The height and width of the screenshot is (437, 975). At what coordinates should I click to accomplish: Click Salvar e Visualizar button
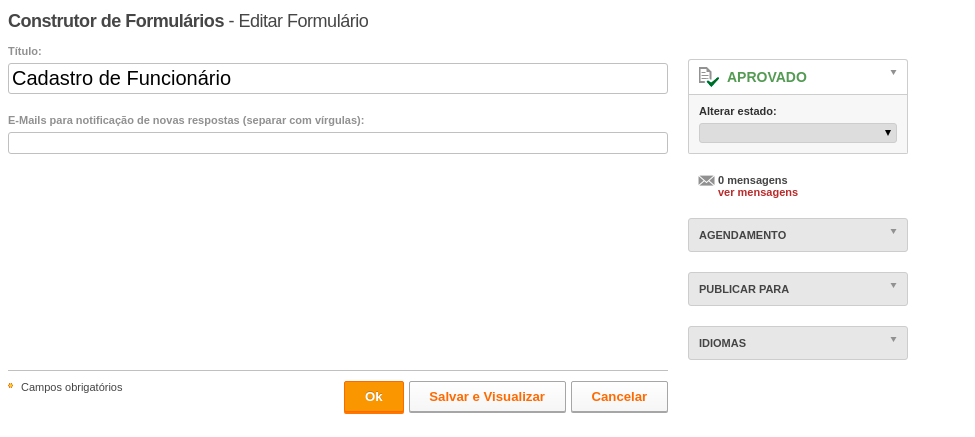coord(487,397)
